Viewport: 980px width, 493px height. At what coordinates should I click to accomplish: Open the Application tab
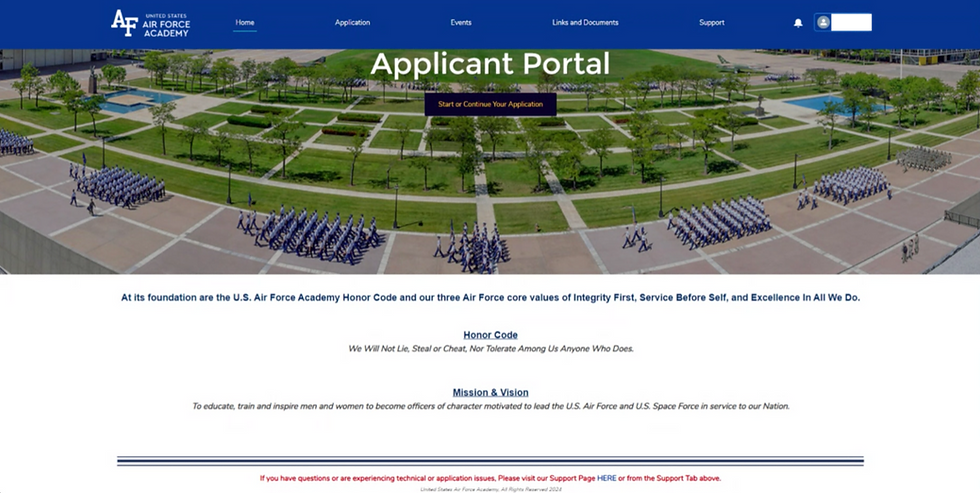(352, 22)
